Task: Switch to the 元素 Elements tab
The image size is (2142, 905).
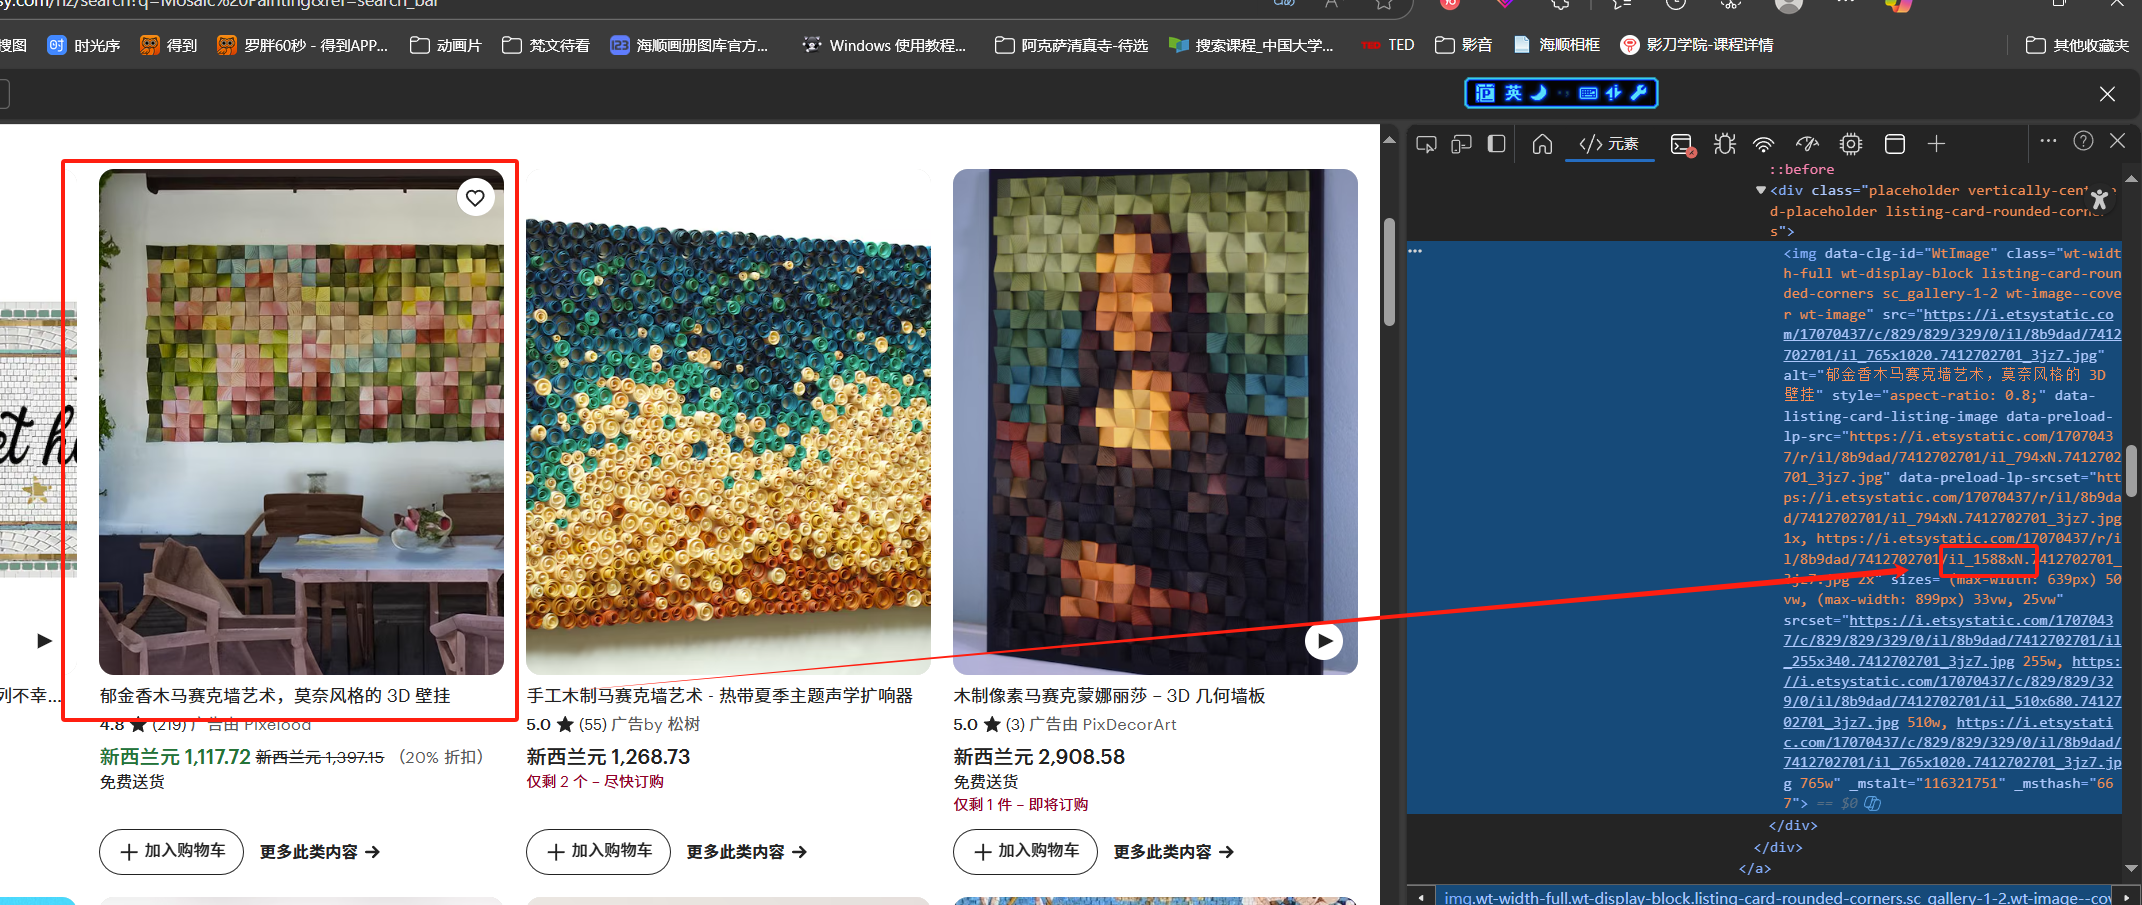Action: (x=1609, y=144)
